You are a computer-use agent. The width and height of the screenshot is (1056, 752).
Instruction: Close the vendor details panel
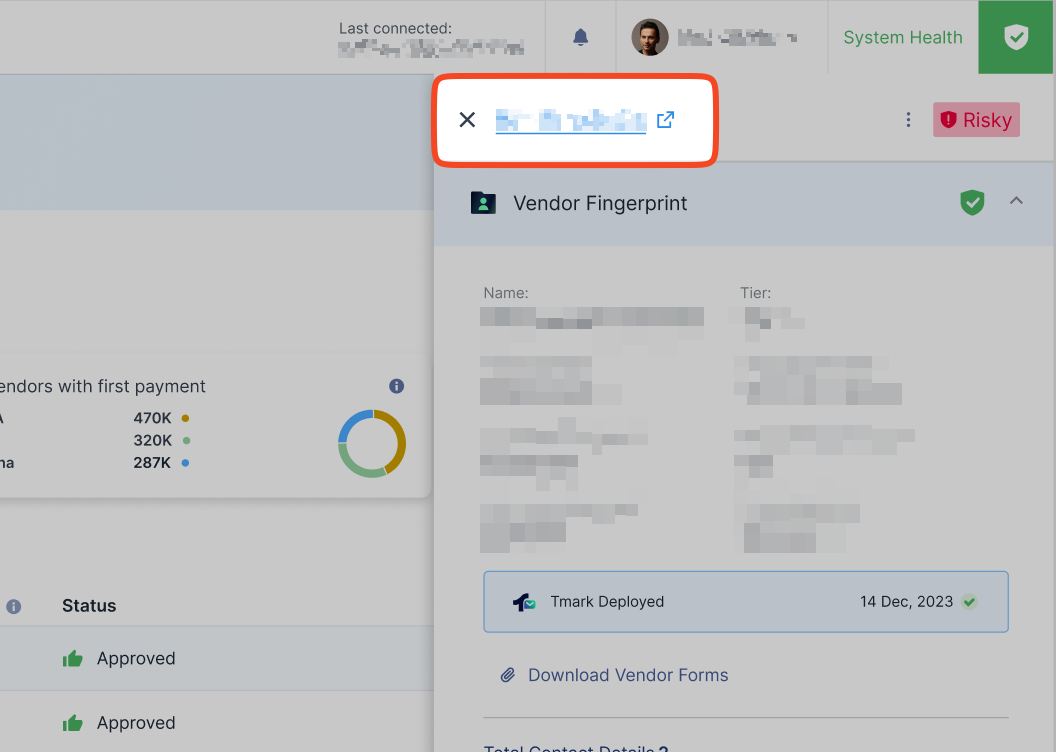pos(467,120)
